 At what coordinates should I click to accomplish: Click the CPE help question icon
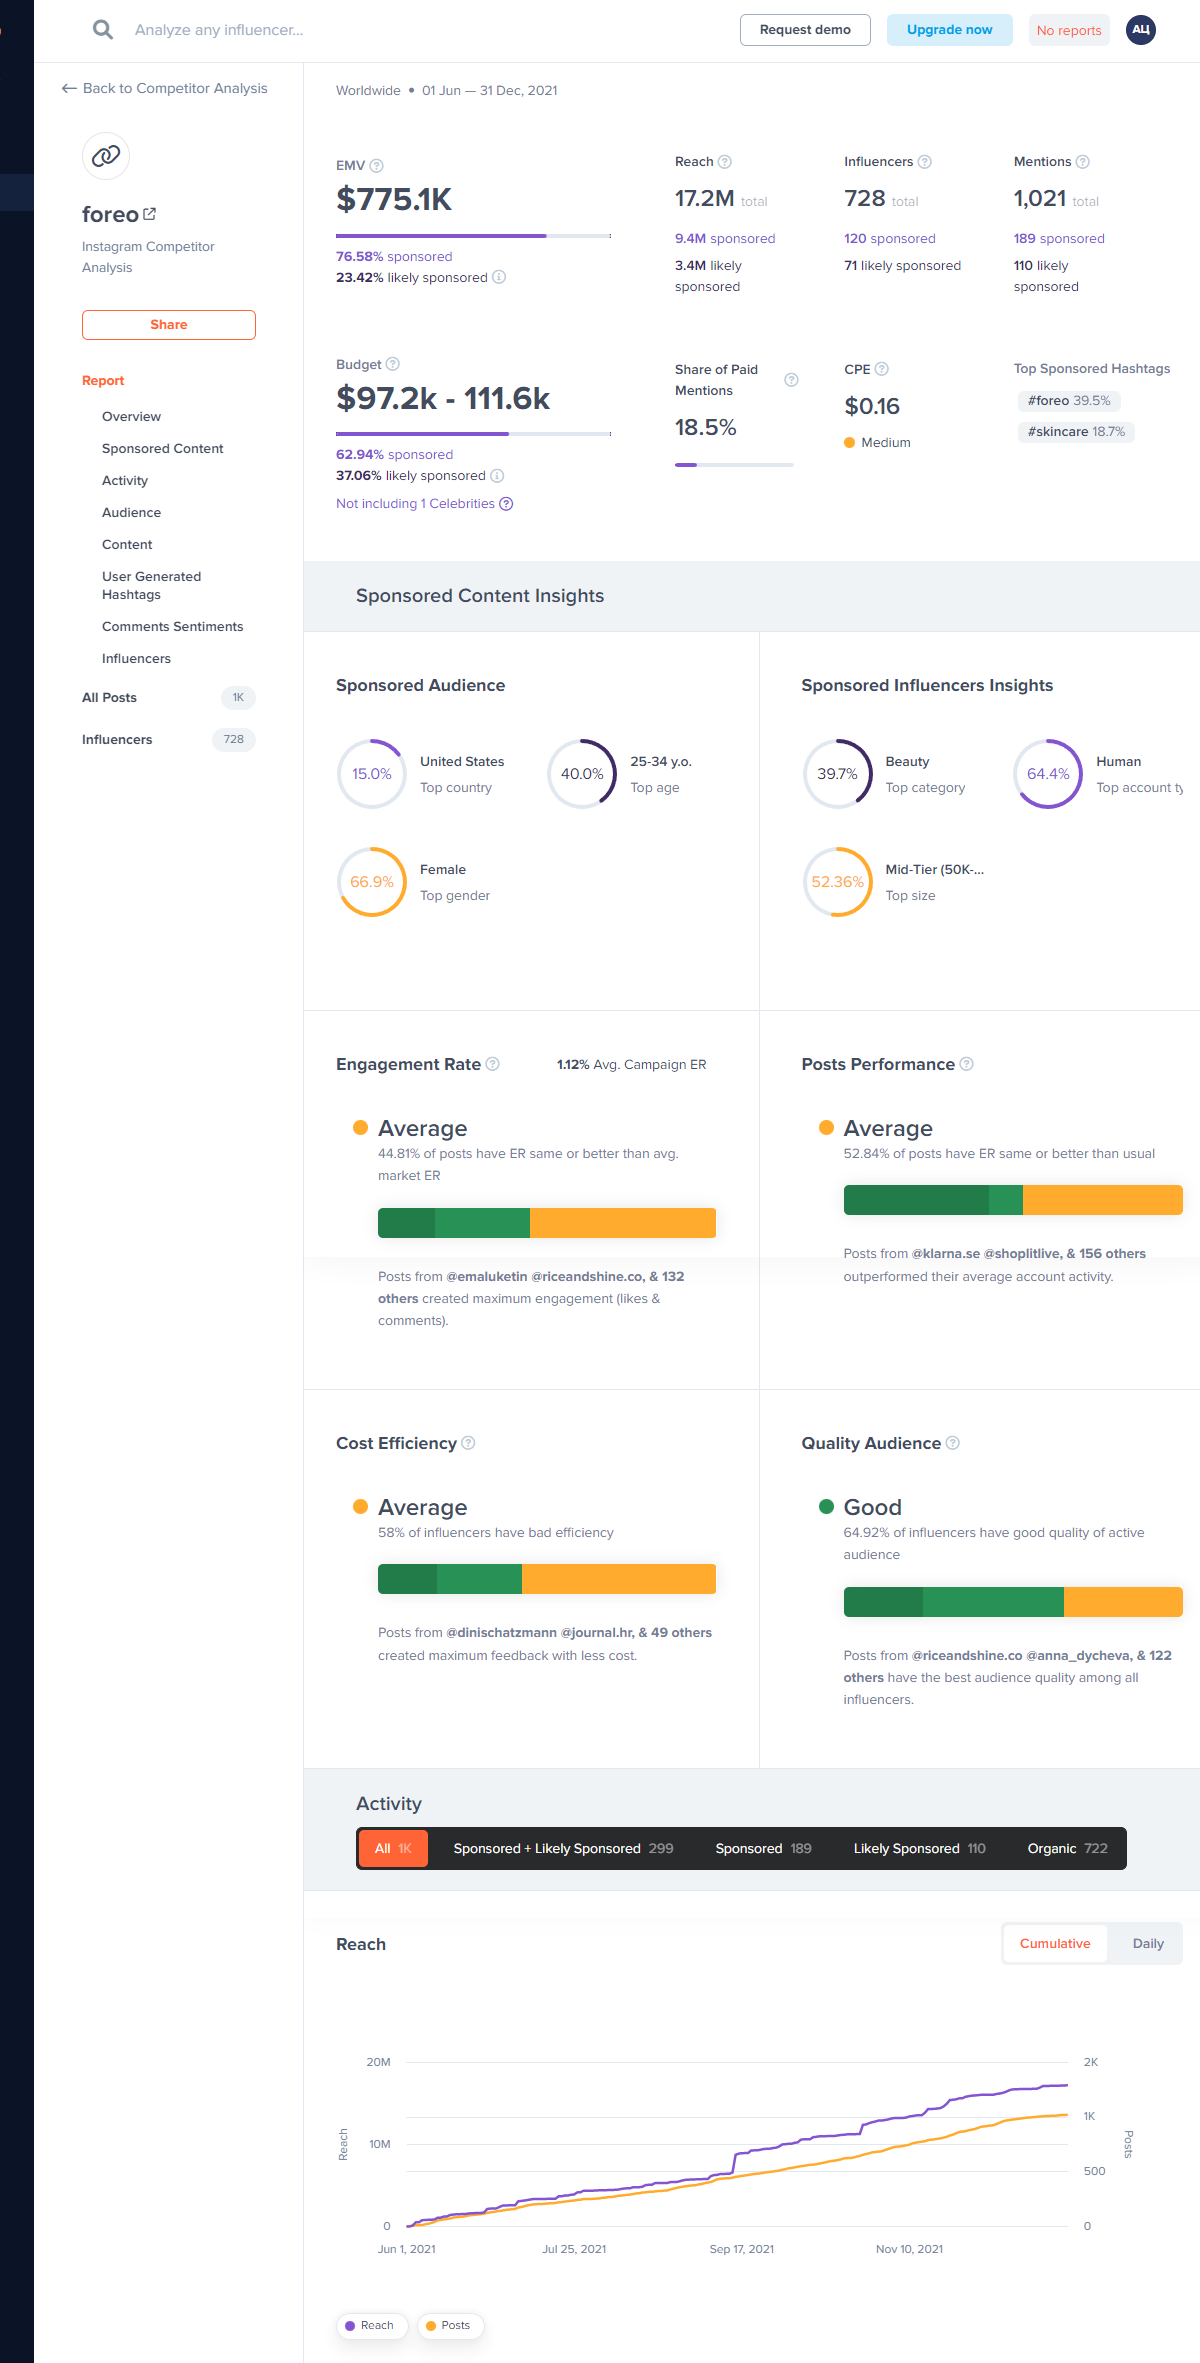pyautogui.click(x=881, y=369)
